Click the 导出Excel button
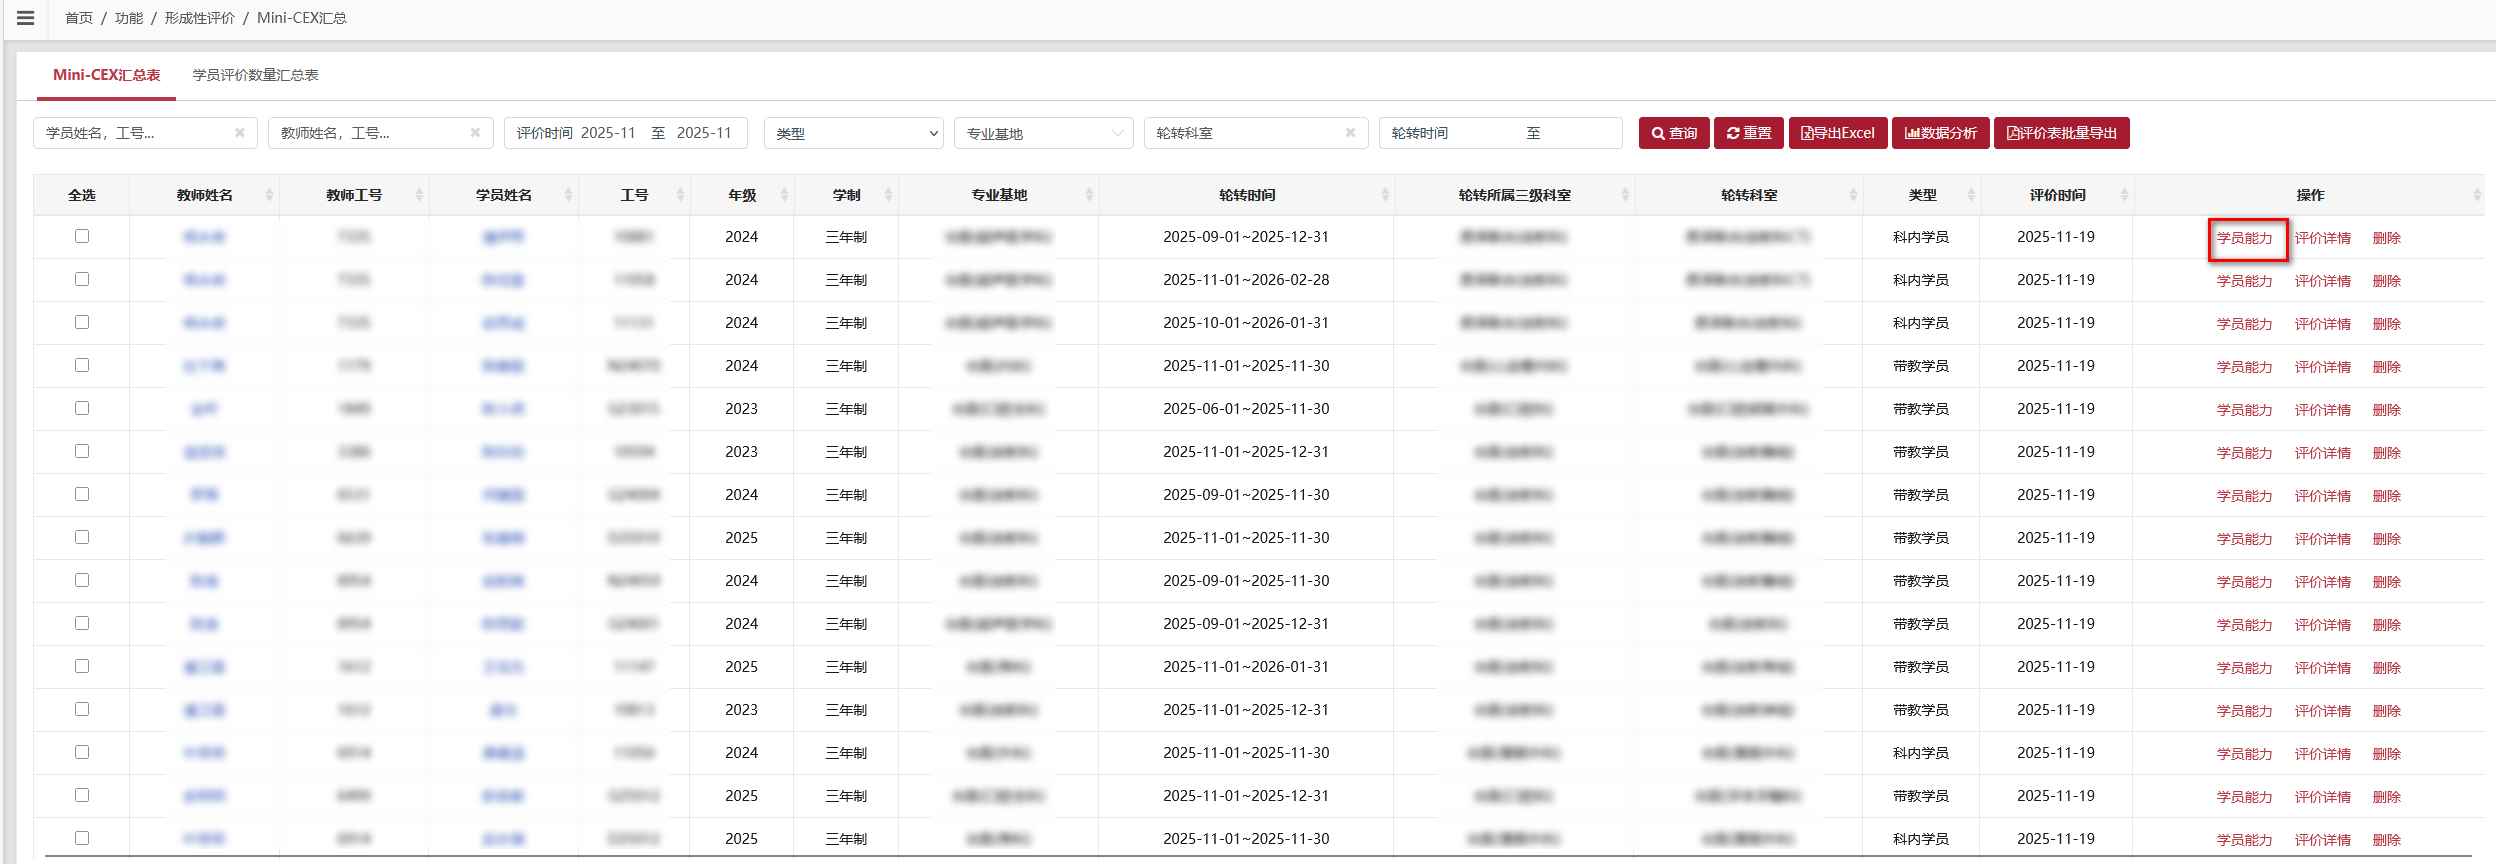The height and width of the screenshot is (864, 2496). [x=1838, y=133]
